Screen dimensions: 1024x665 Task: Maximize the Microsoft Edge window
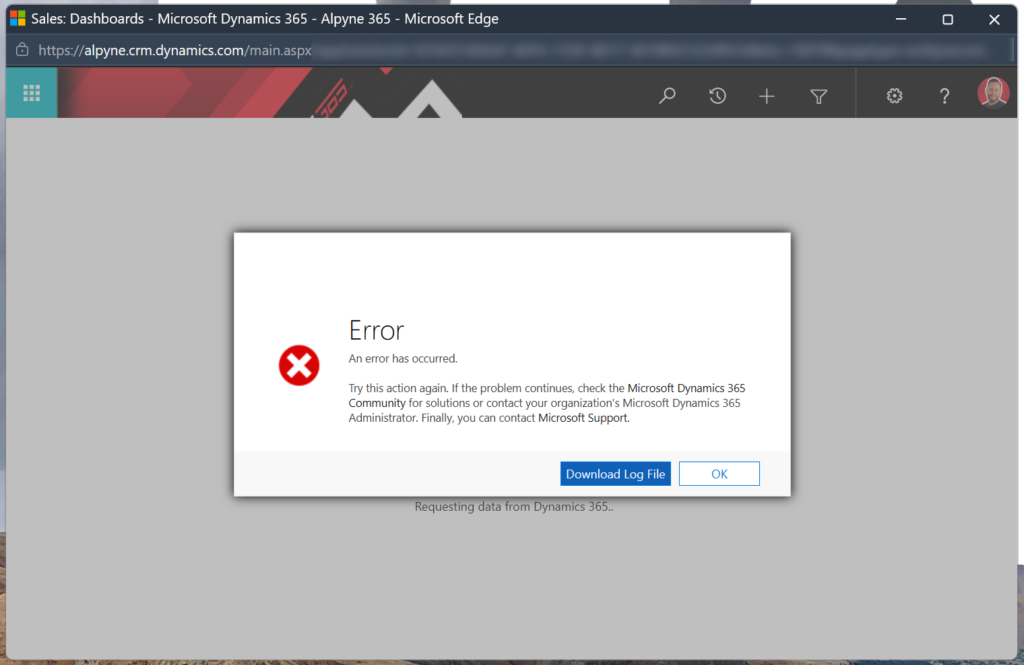(x=947, y=19)
